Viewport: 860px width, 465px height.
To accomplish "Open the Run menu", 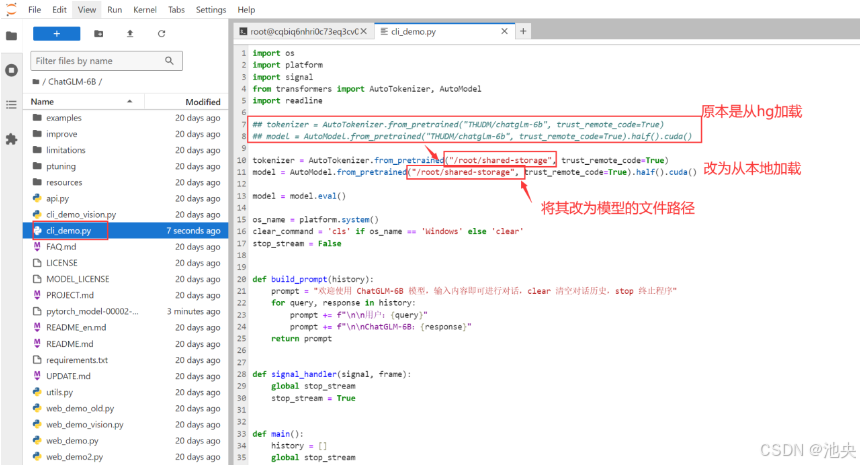I will [115, 9].
